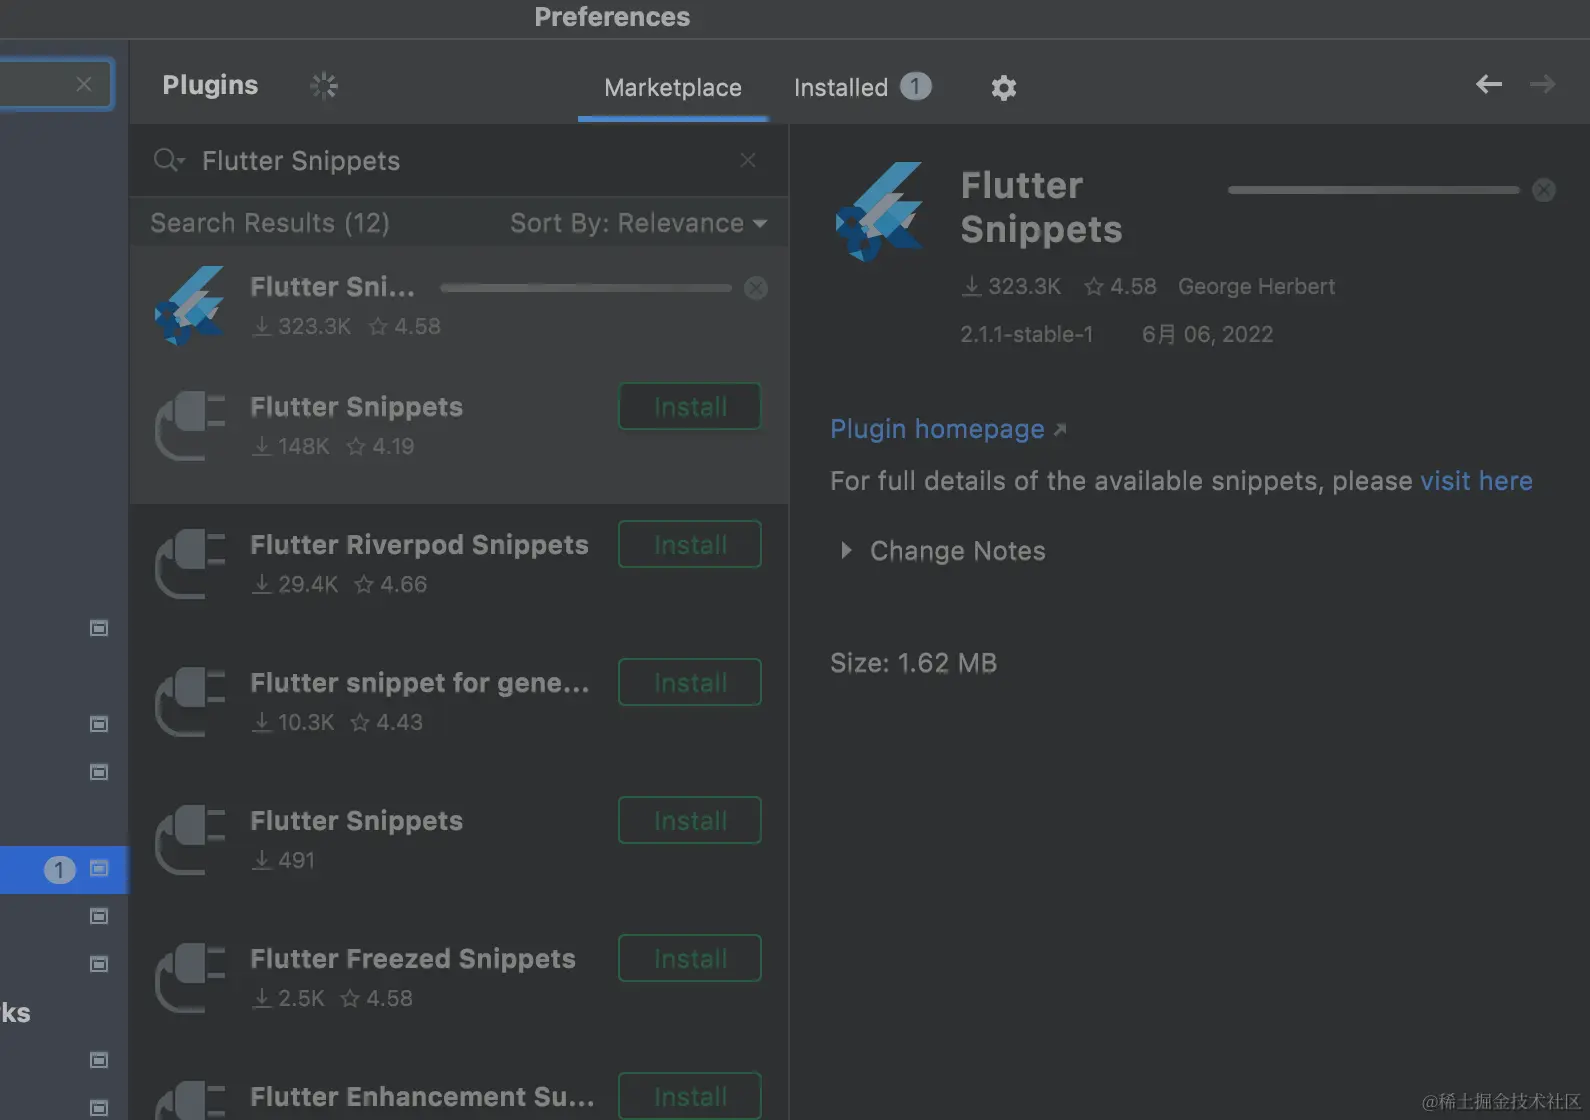Expand the Change Notes section
Viewport: 1590px width, 1120px height.
[x=846, y=550]
